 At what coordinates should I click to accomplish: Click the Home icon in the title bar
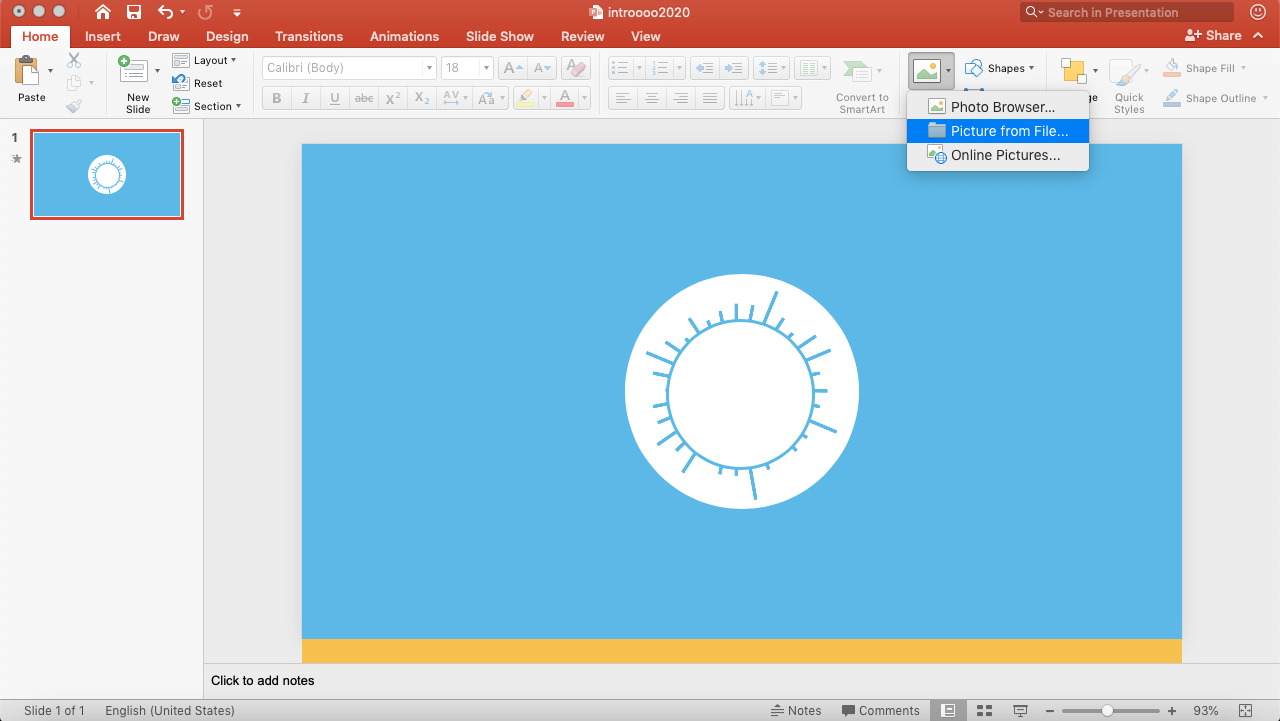(103, 13)
